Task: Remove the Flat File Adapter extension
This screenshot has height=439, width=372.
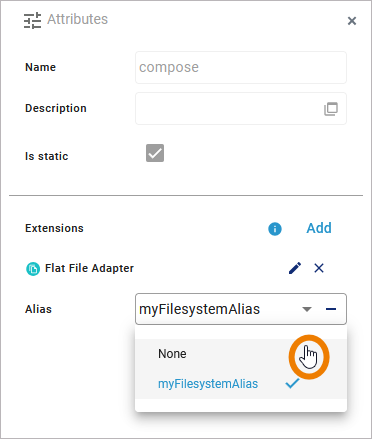Action: [x=319, y=268]
